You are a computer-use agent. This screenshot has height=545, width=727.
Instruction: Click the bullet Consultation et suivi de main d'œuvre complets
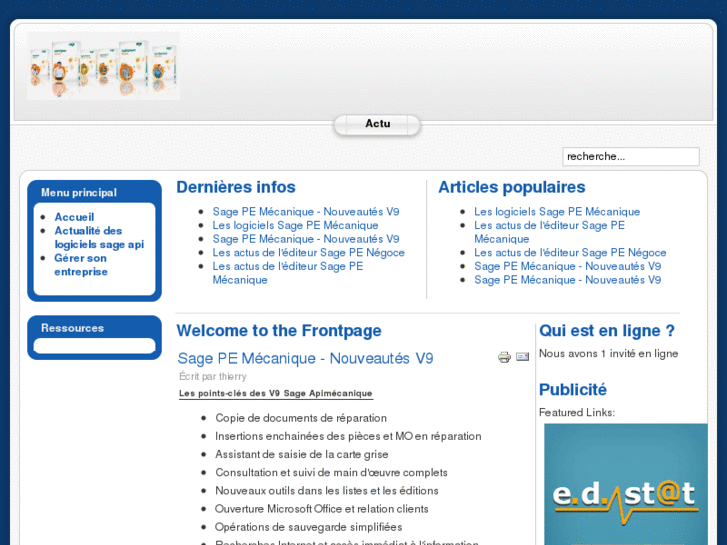pyautogui.click(x=332, y=473)
